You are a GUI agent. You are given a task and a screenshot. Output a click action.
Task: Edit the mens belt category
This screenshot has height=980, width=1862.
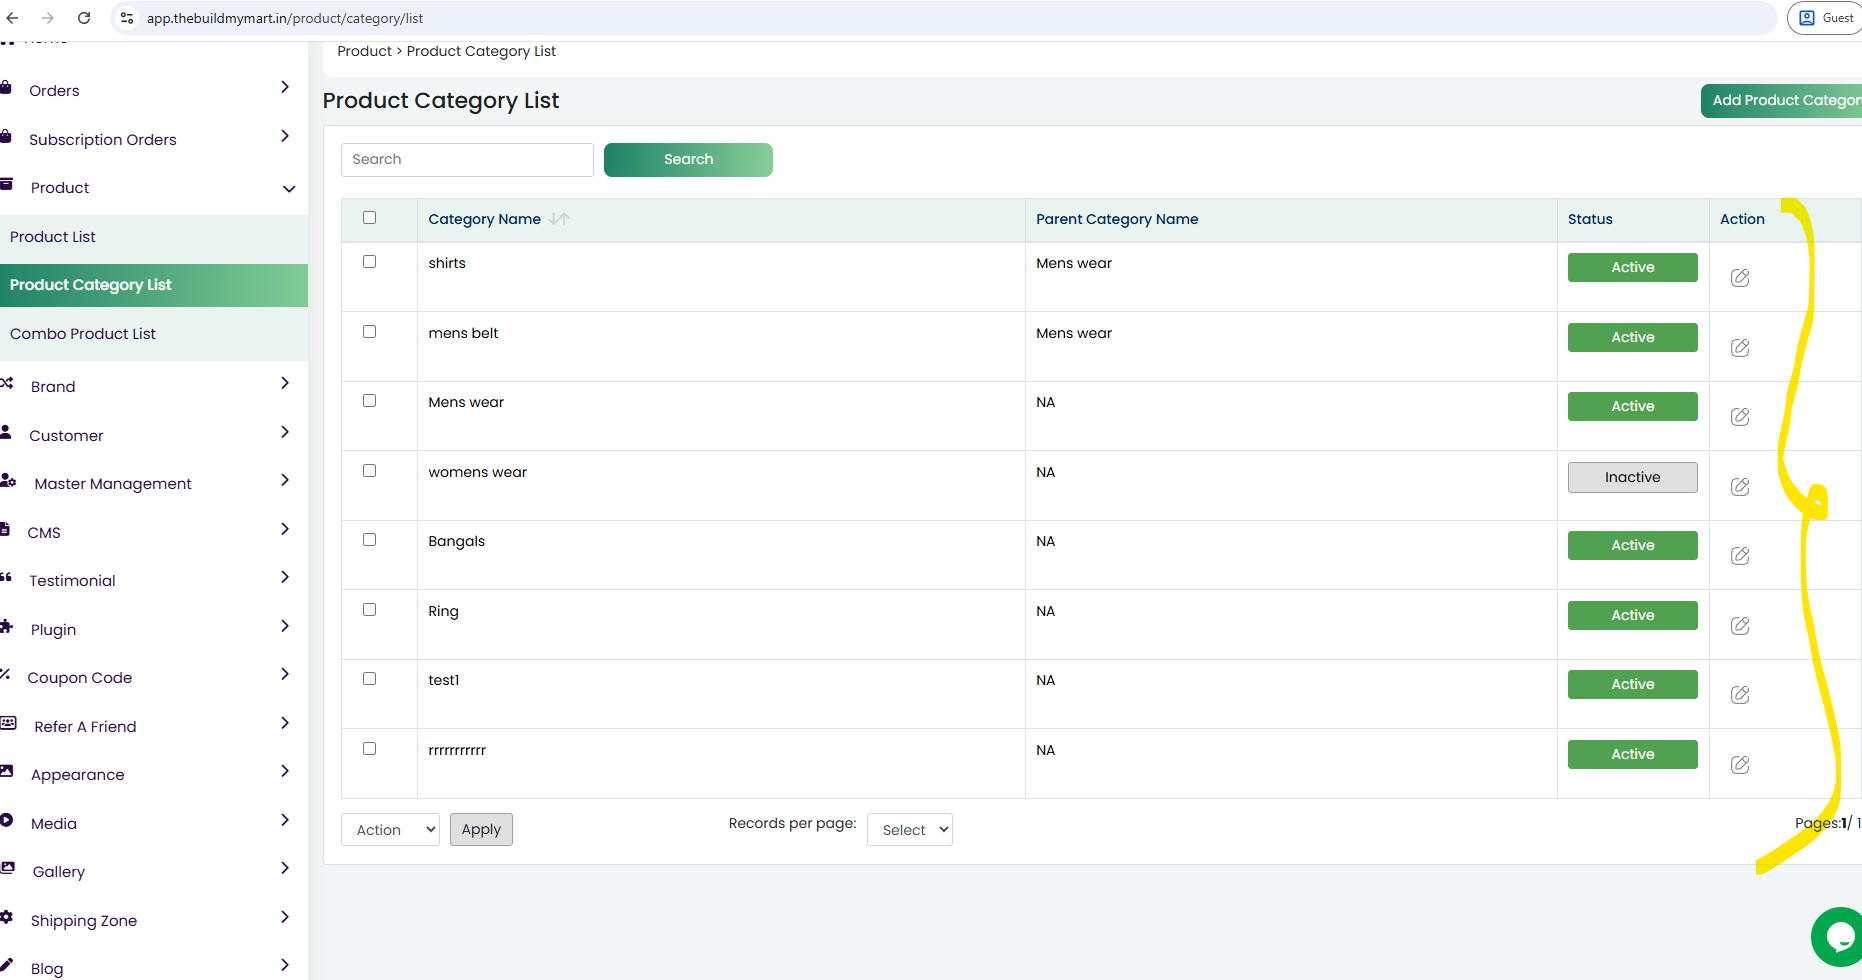pyautogui.click(x=1740, y=348)
